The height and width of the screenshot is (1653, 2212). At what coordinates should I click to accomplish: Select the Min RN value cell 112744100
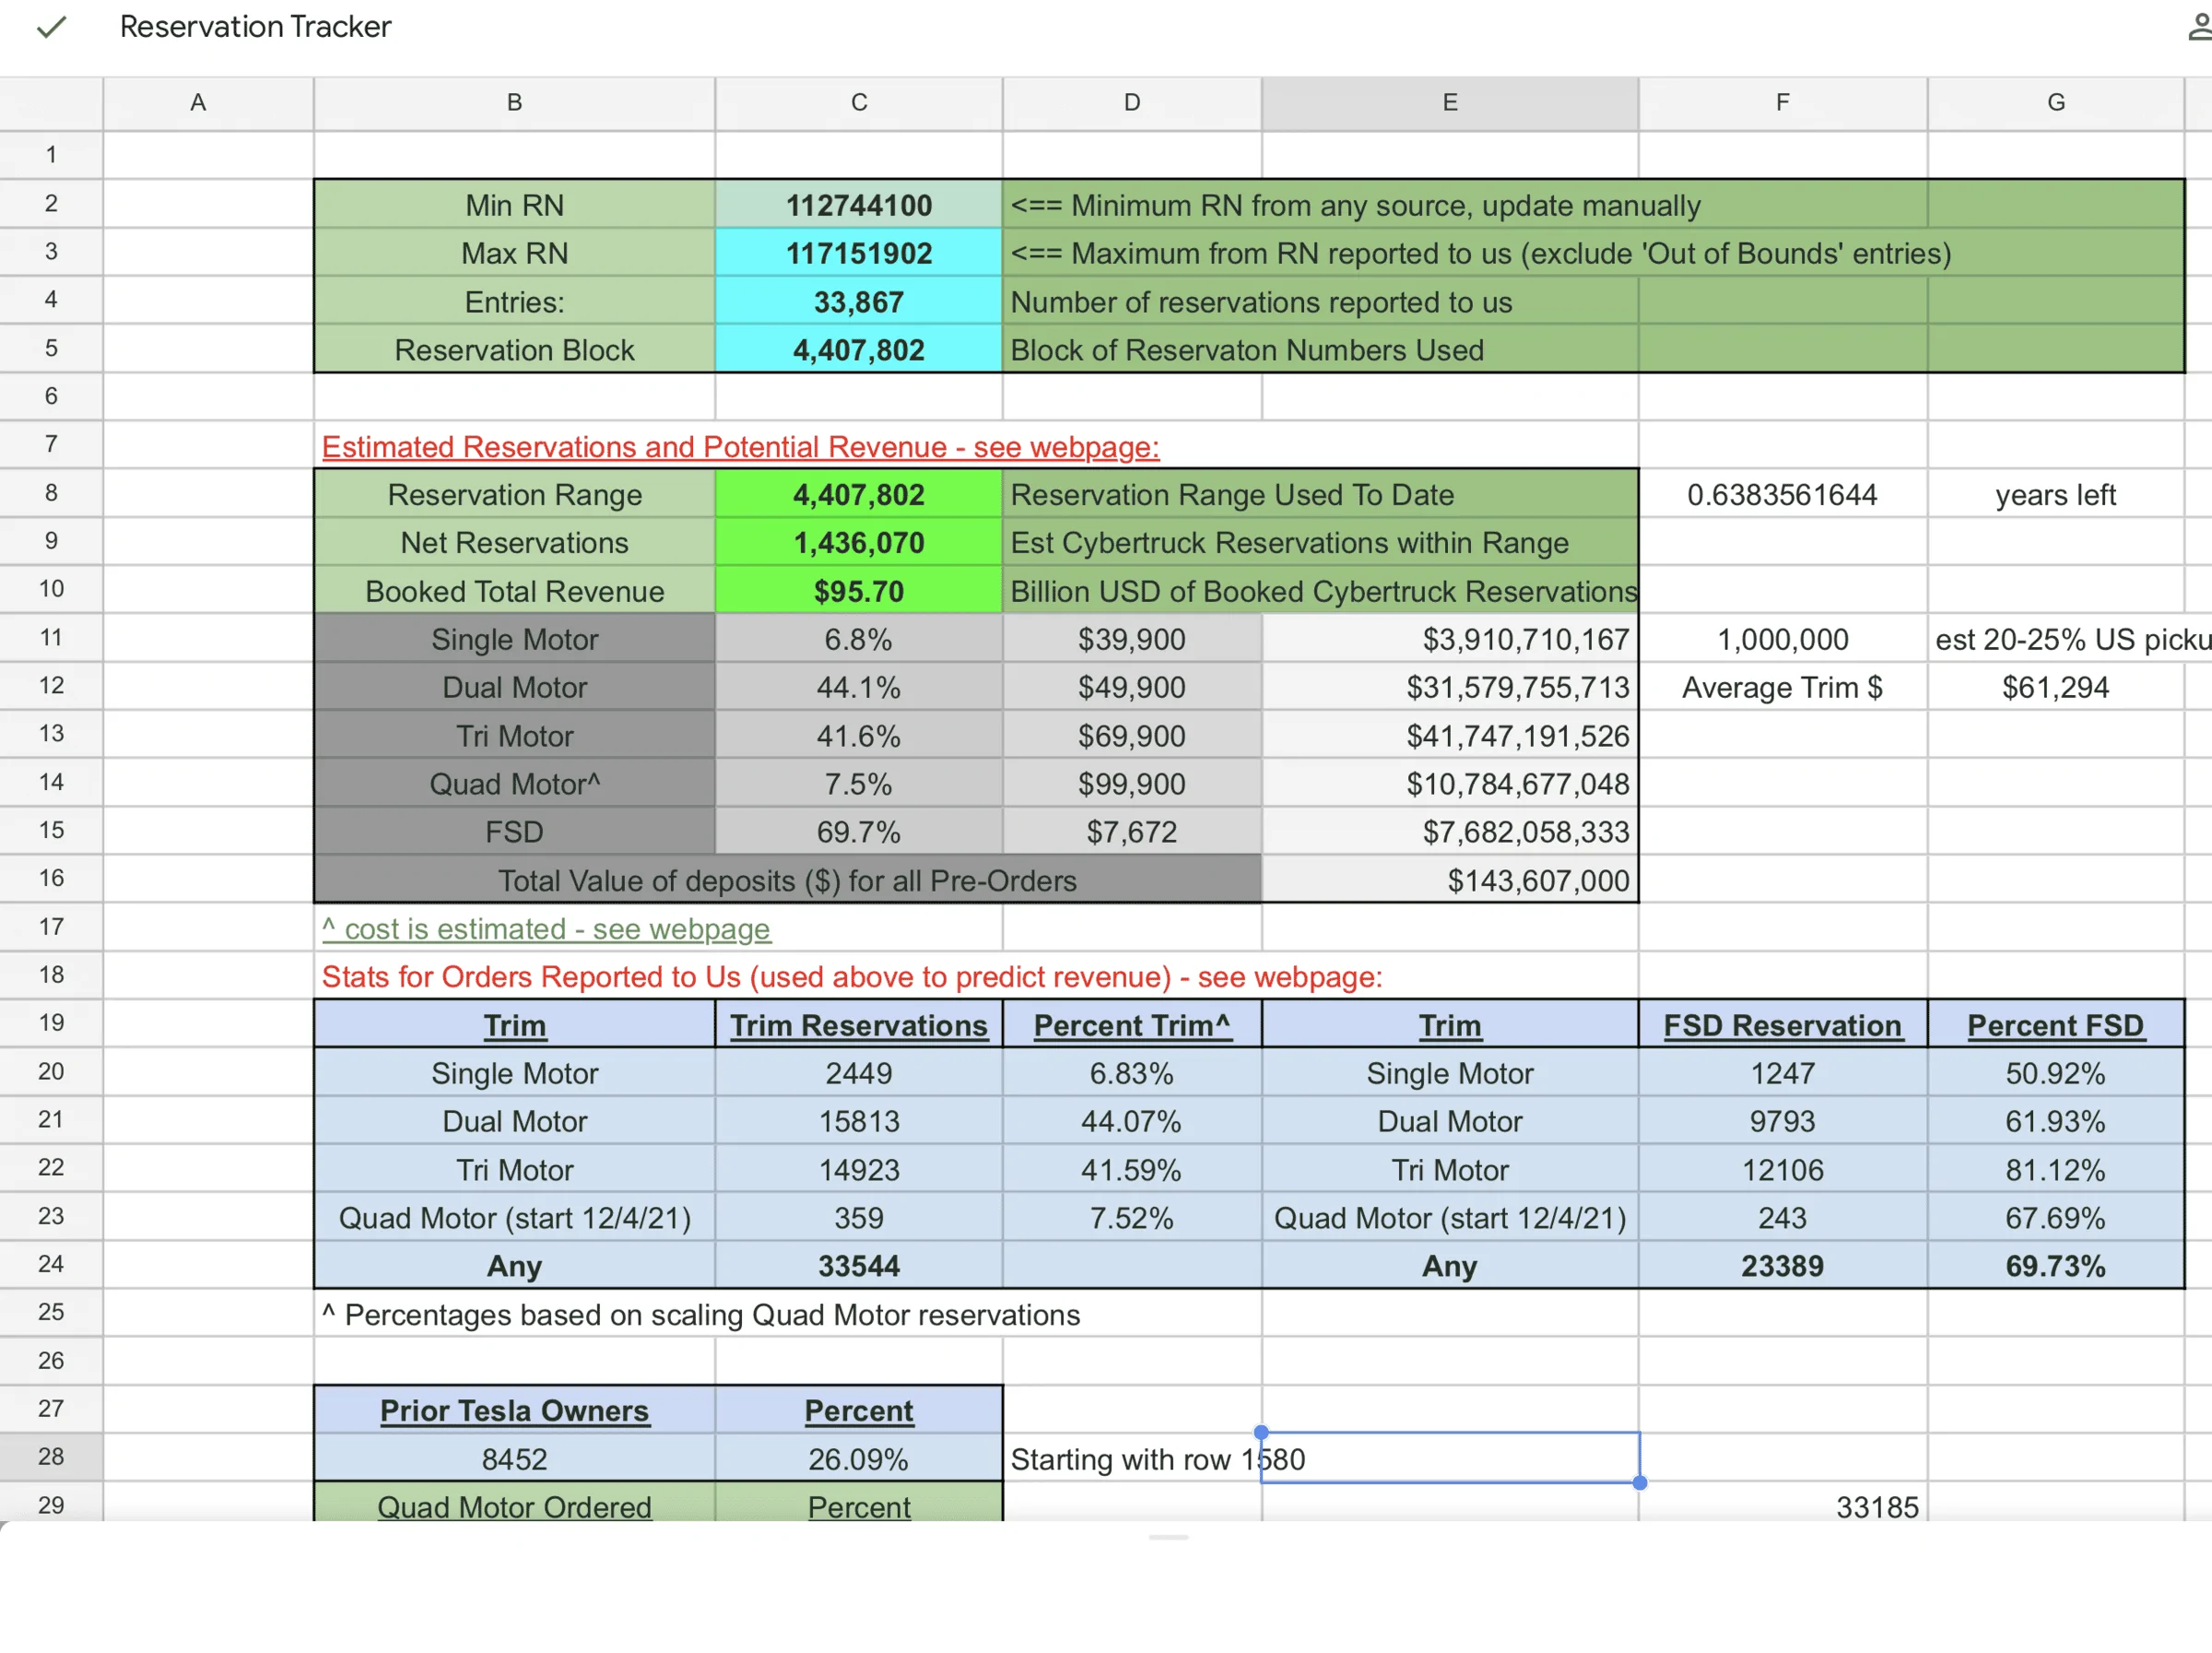point(858,205)
